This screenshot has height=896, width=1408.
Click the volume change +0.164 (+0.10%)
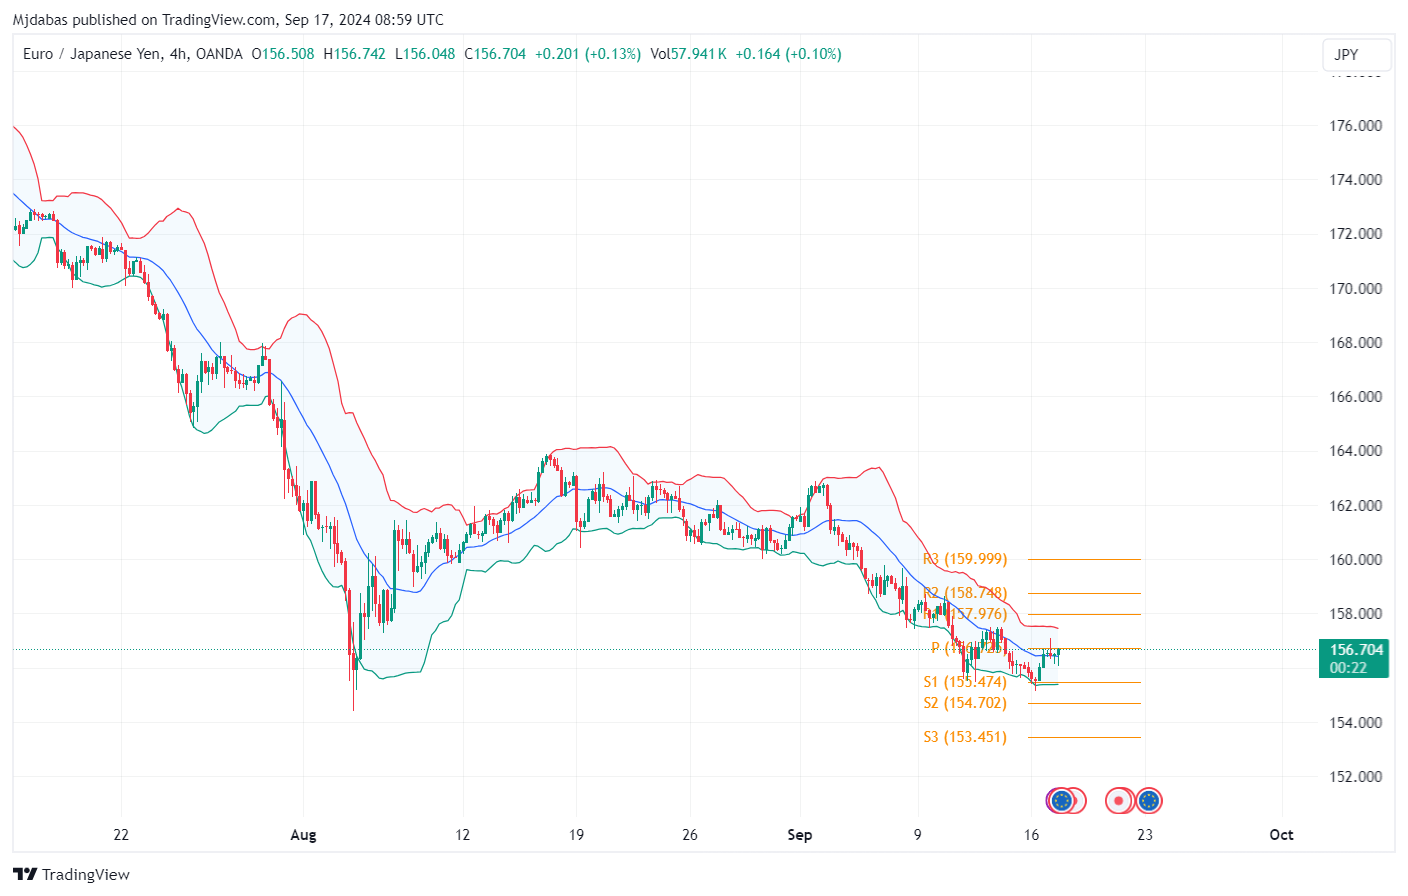[788, 54]
